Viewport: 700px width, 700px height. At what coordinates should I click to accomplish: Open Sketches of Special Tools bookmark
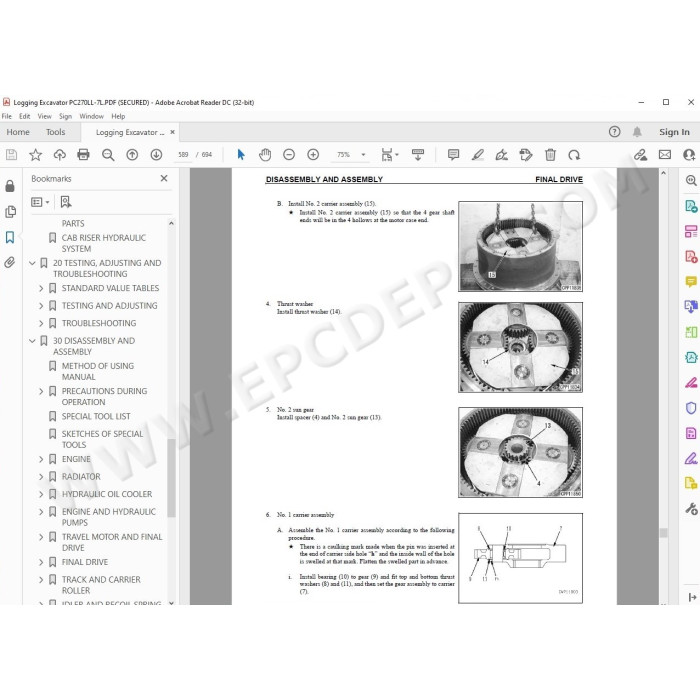(x=102, y=439)
